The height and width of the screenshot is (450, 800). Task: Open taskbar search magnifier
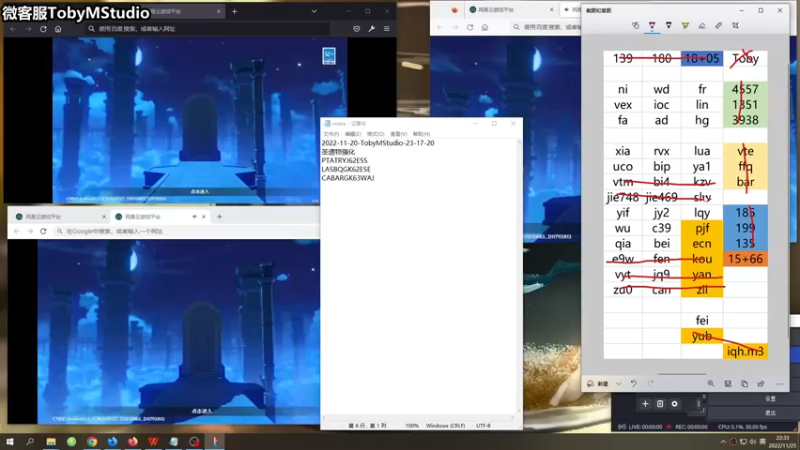pos(30,441)
